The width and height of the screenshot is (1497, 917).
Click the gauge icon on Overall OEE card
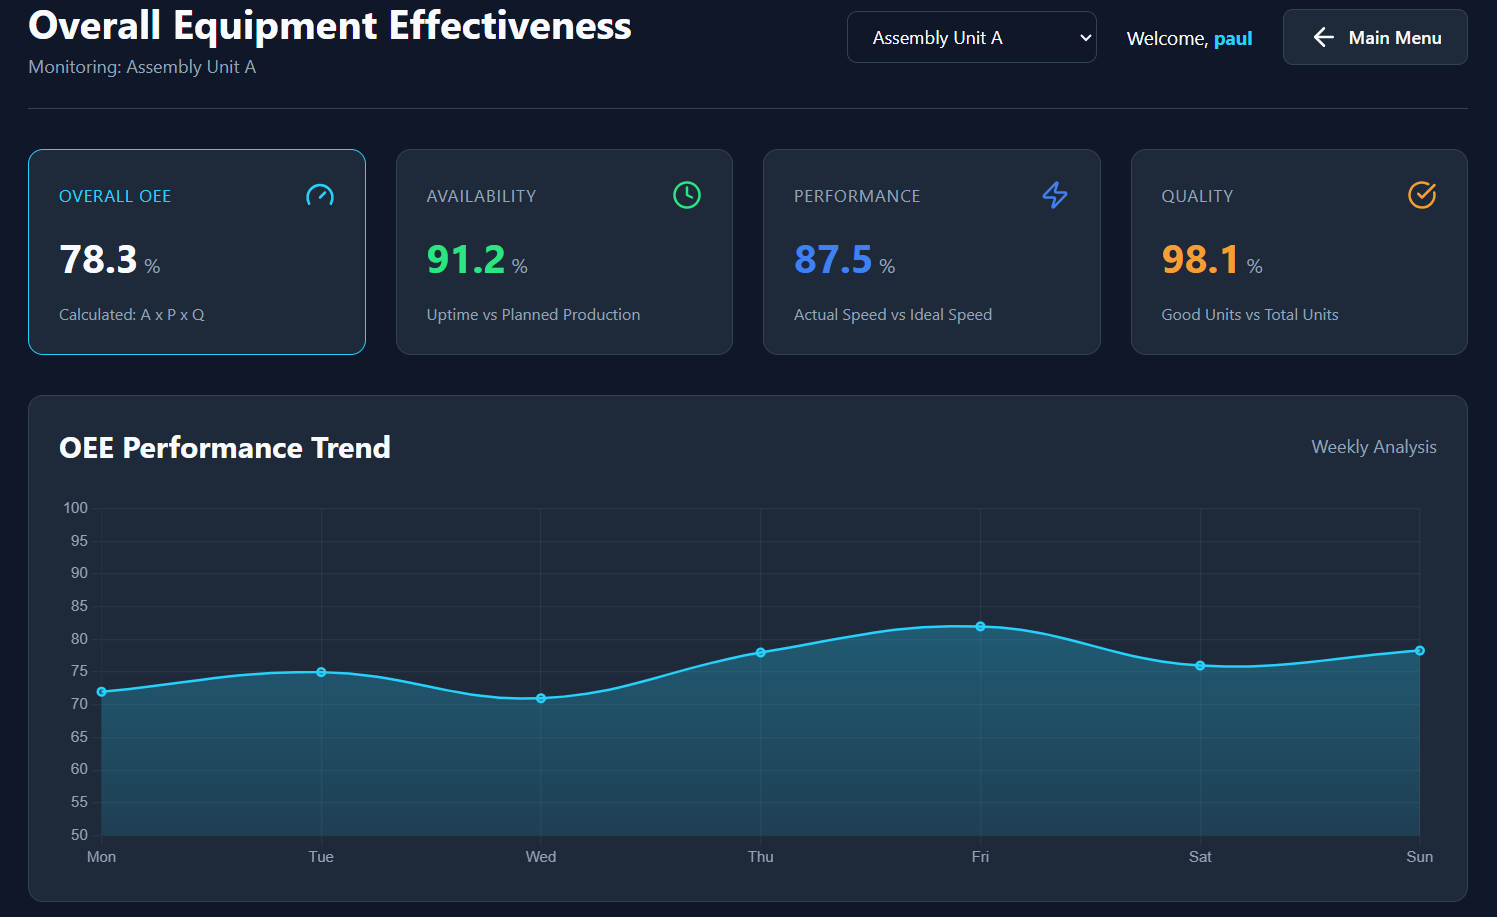(320, 195)
